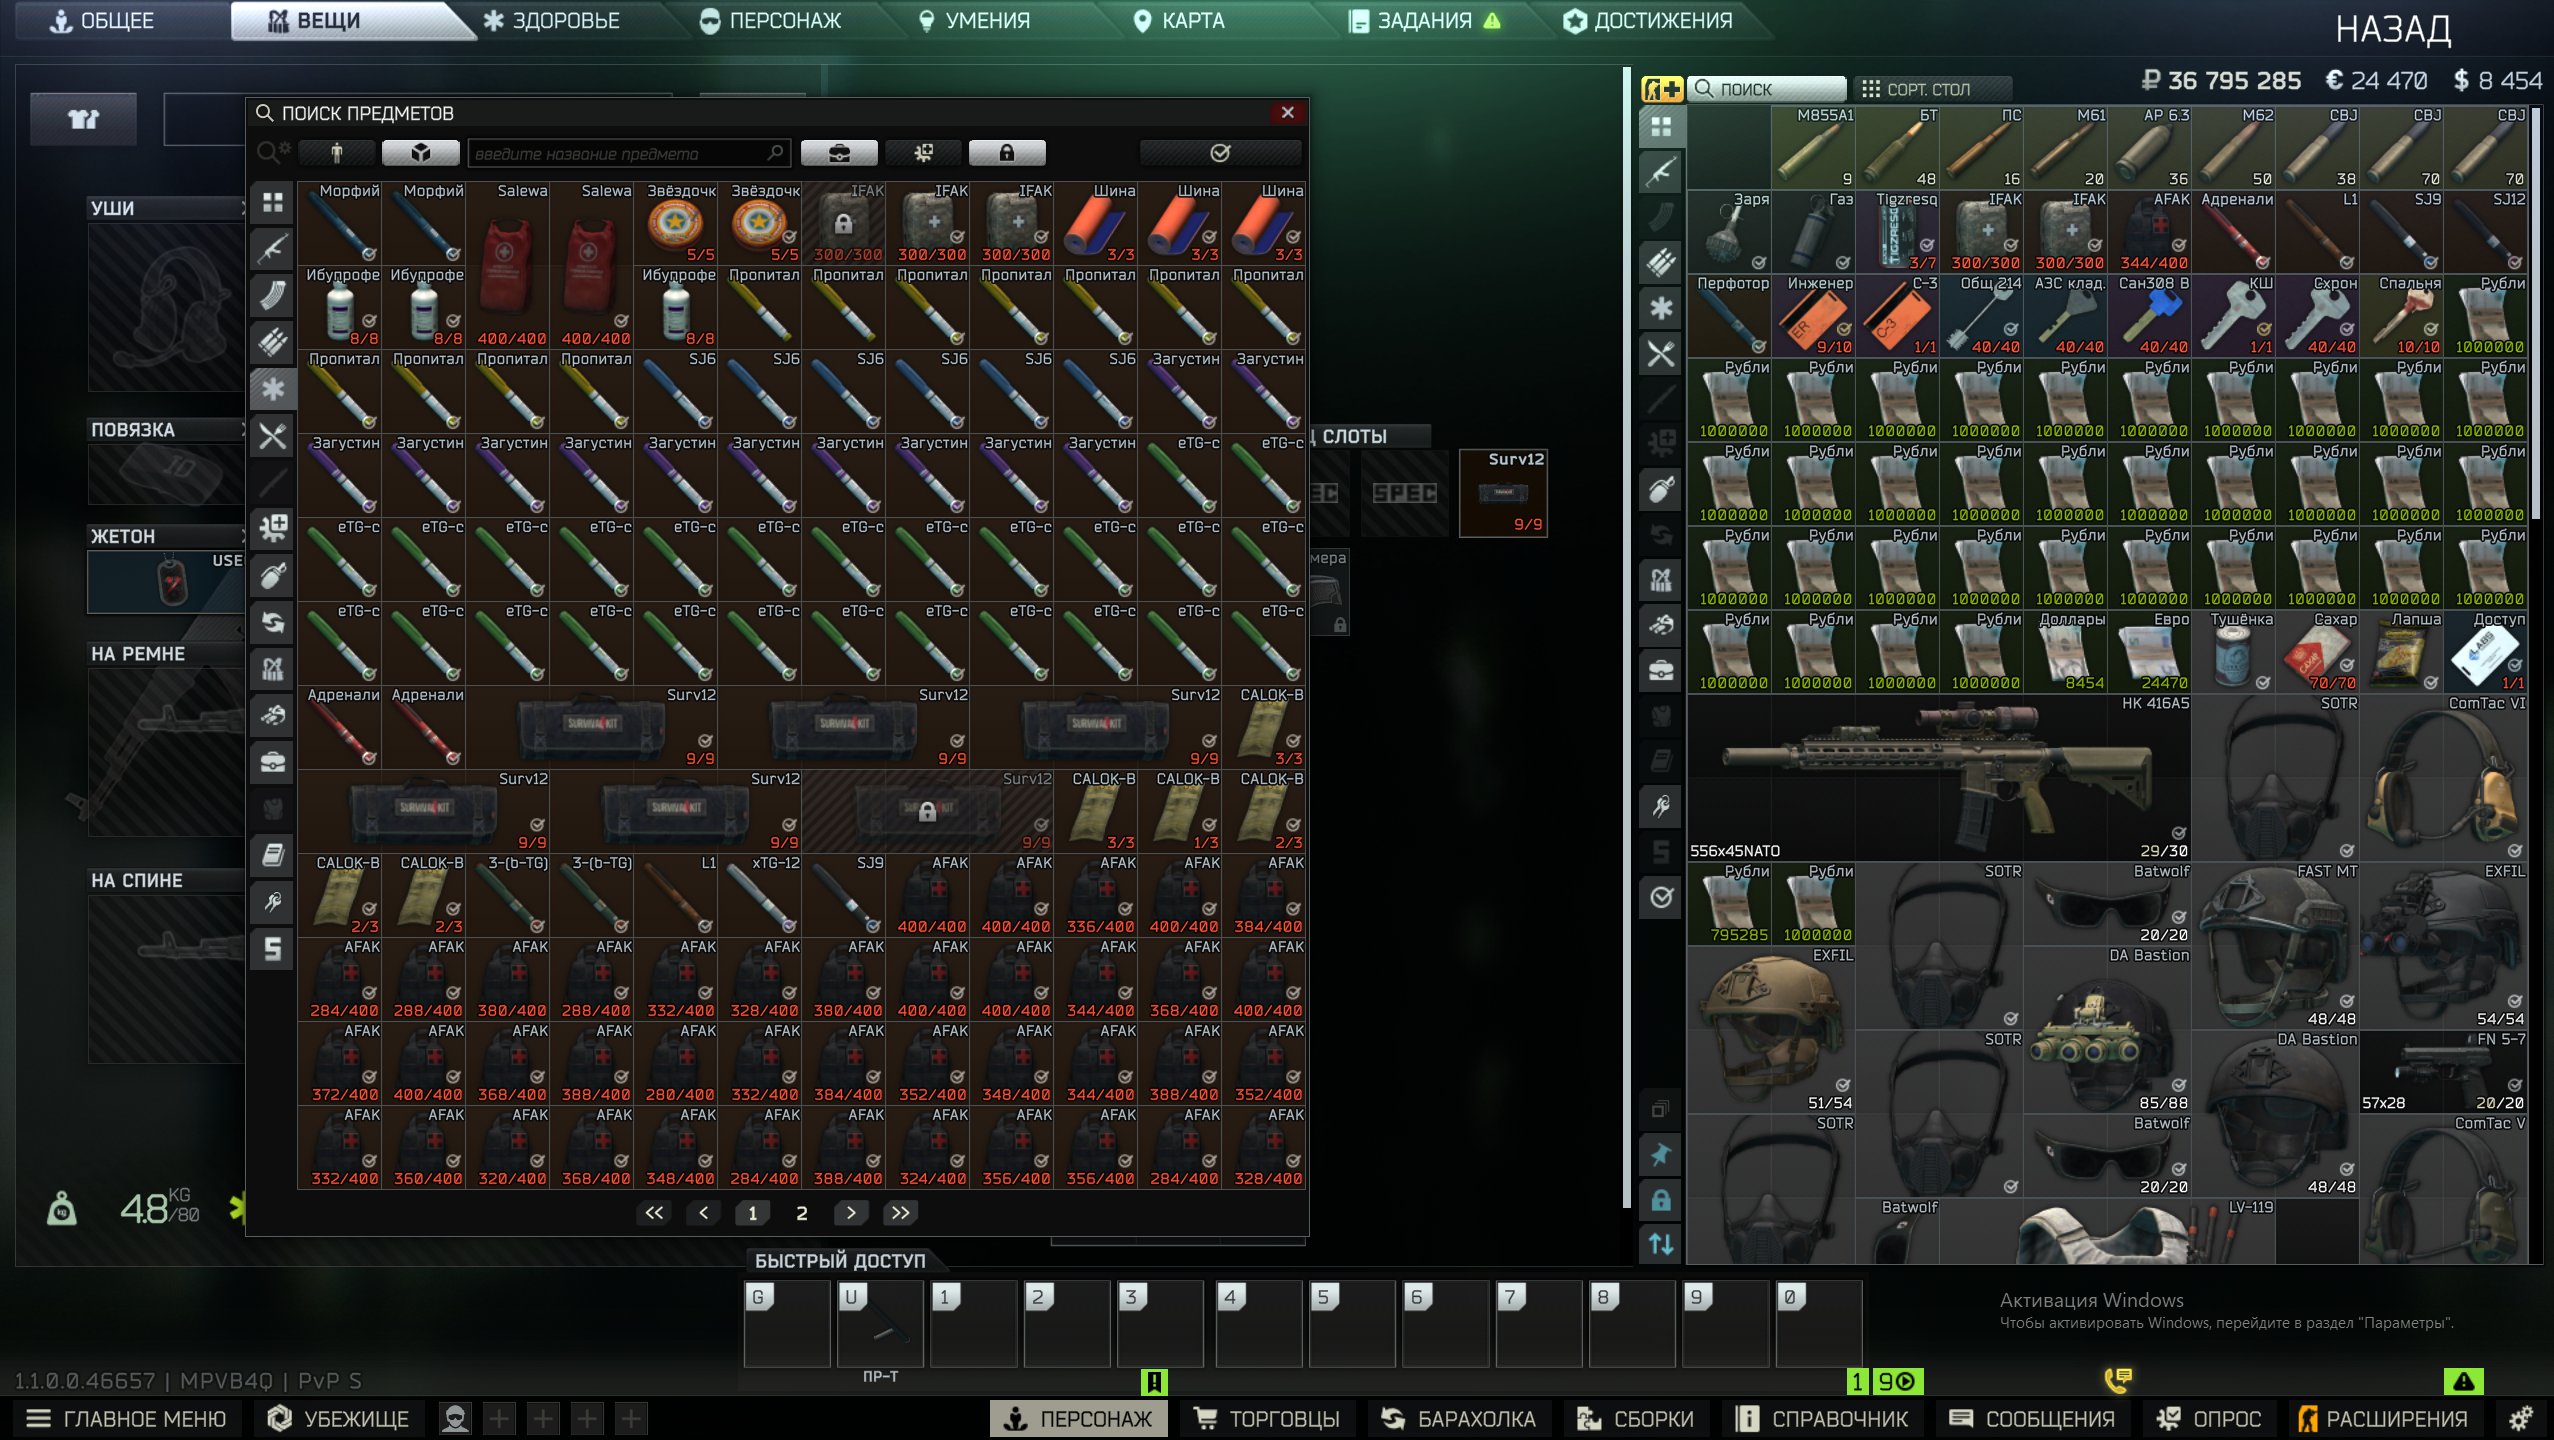Filter stash by ammo rounds icon
This screenshot has height=1440, width=2554.
(x=1661, y=263)
